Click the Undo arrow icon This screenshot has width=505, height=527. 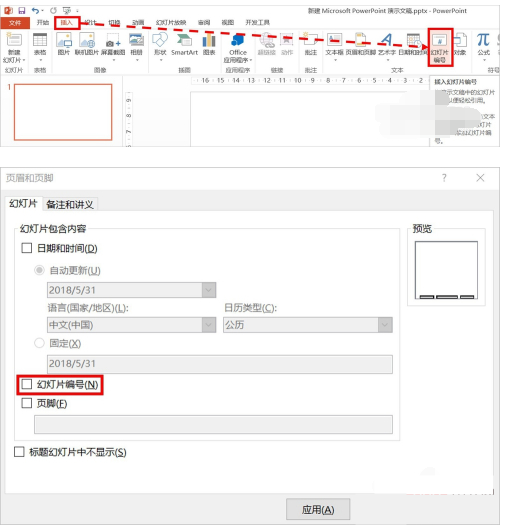point(35,10)
